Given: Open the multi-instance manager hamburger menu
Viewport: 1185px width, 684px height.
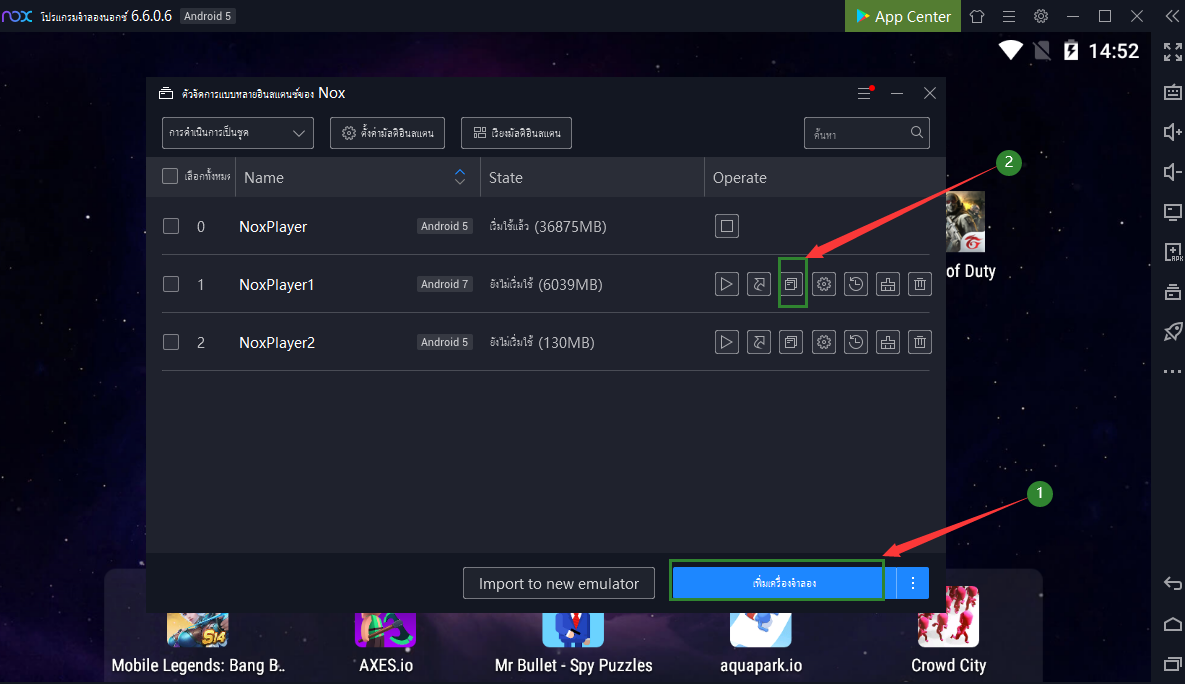Looking at the screenshot, I should click(864, 93).
